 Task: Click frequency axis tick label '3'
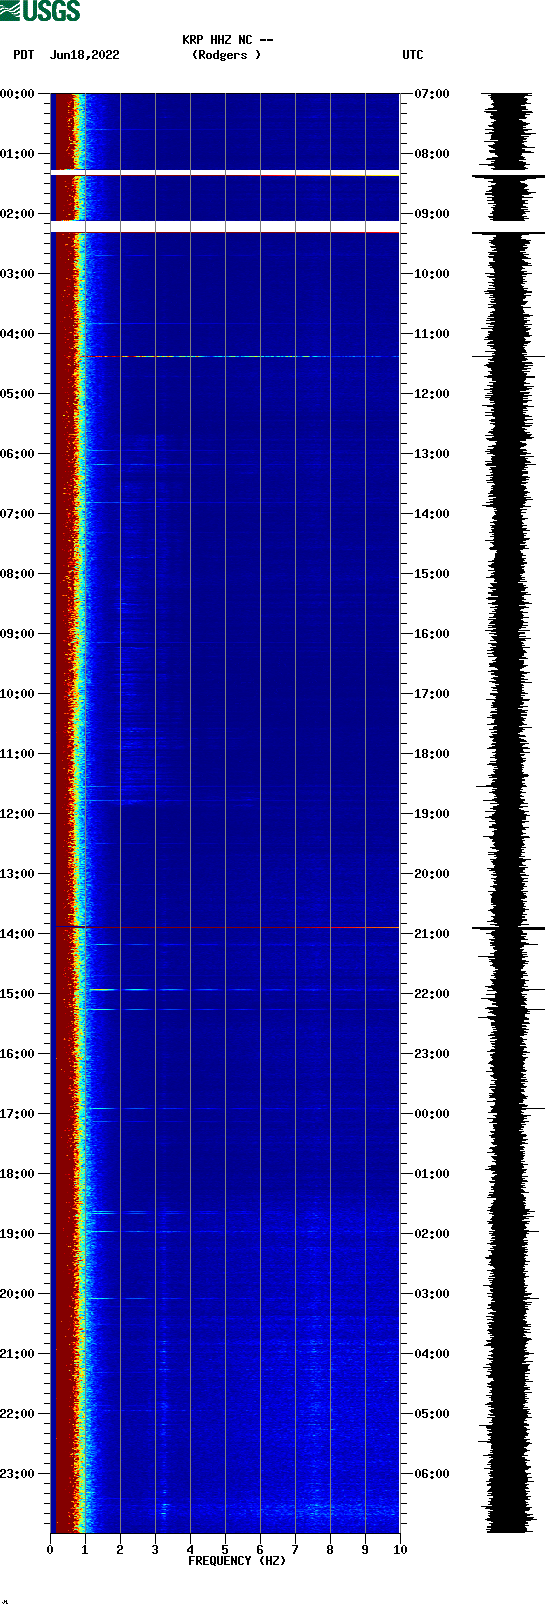point(155,1550)
